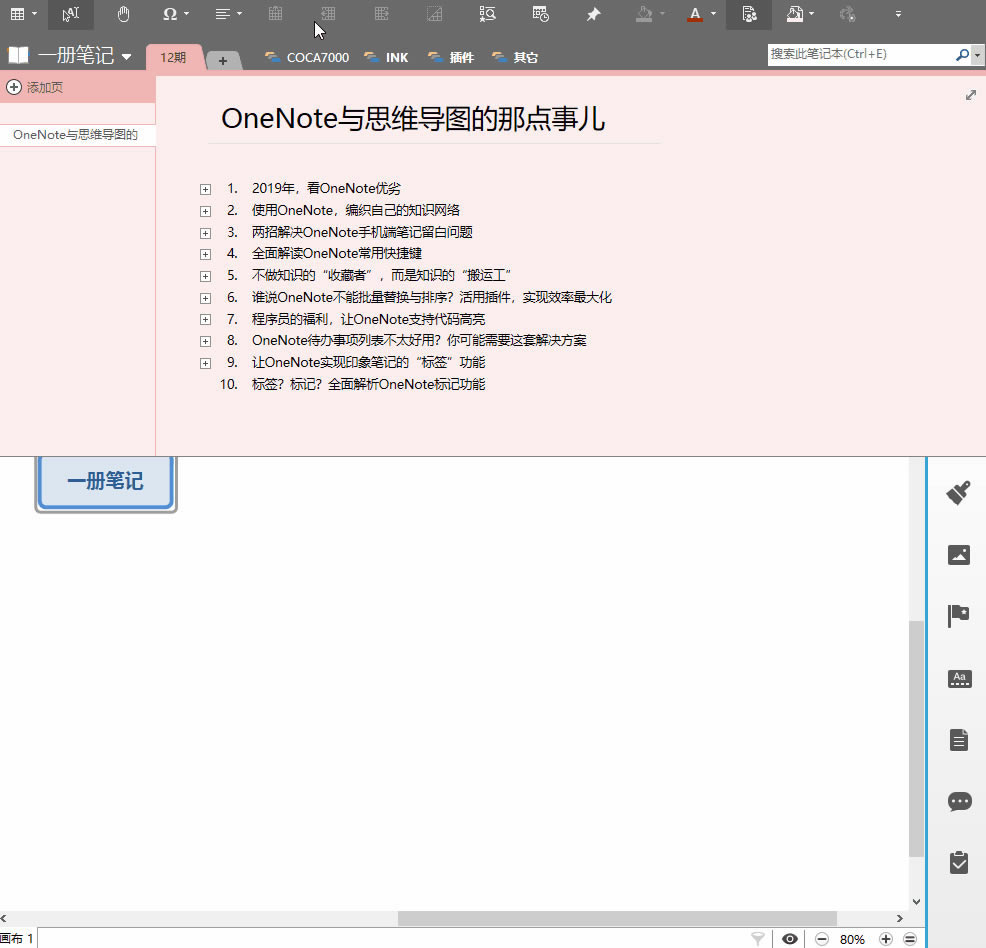
Task: Click the plus tab to create a new section
Action: pos(222,60)
